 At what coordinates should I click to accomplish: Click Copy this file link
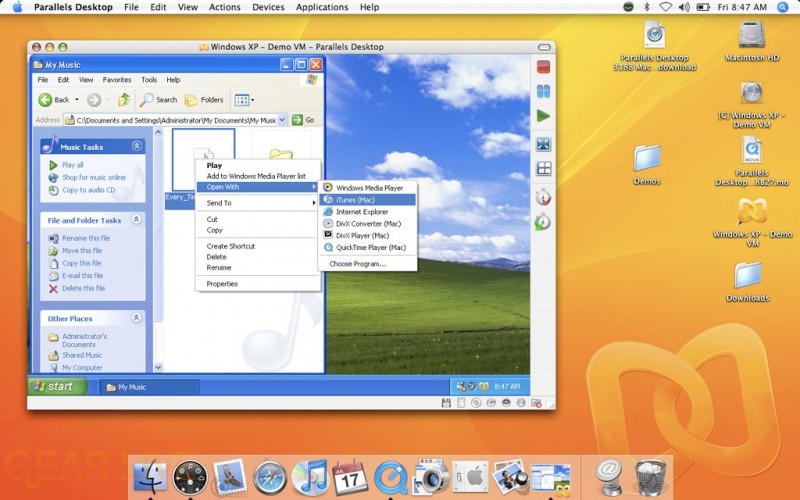82,263
